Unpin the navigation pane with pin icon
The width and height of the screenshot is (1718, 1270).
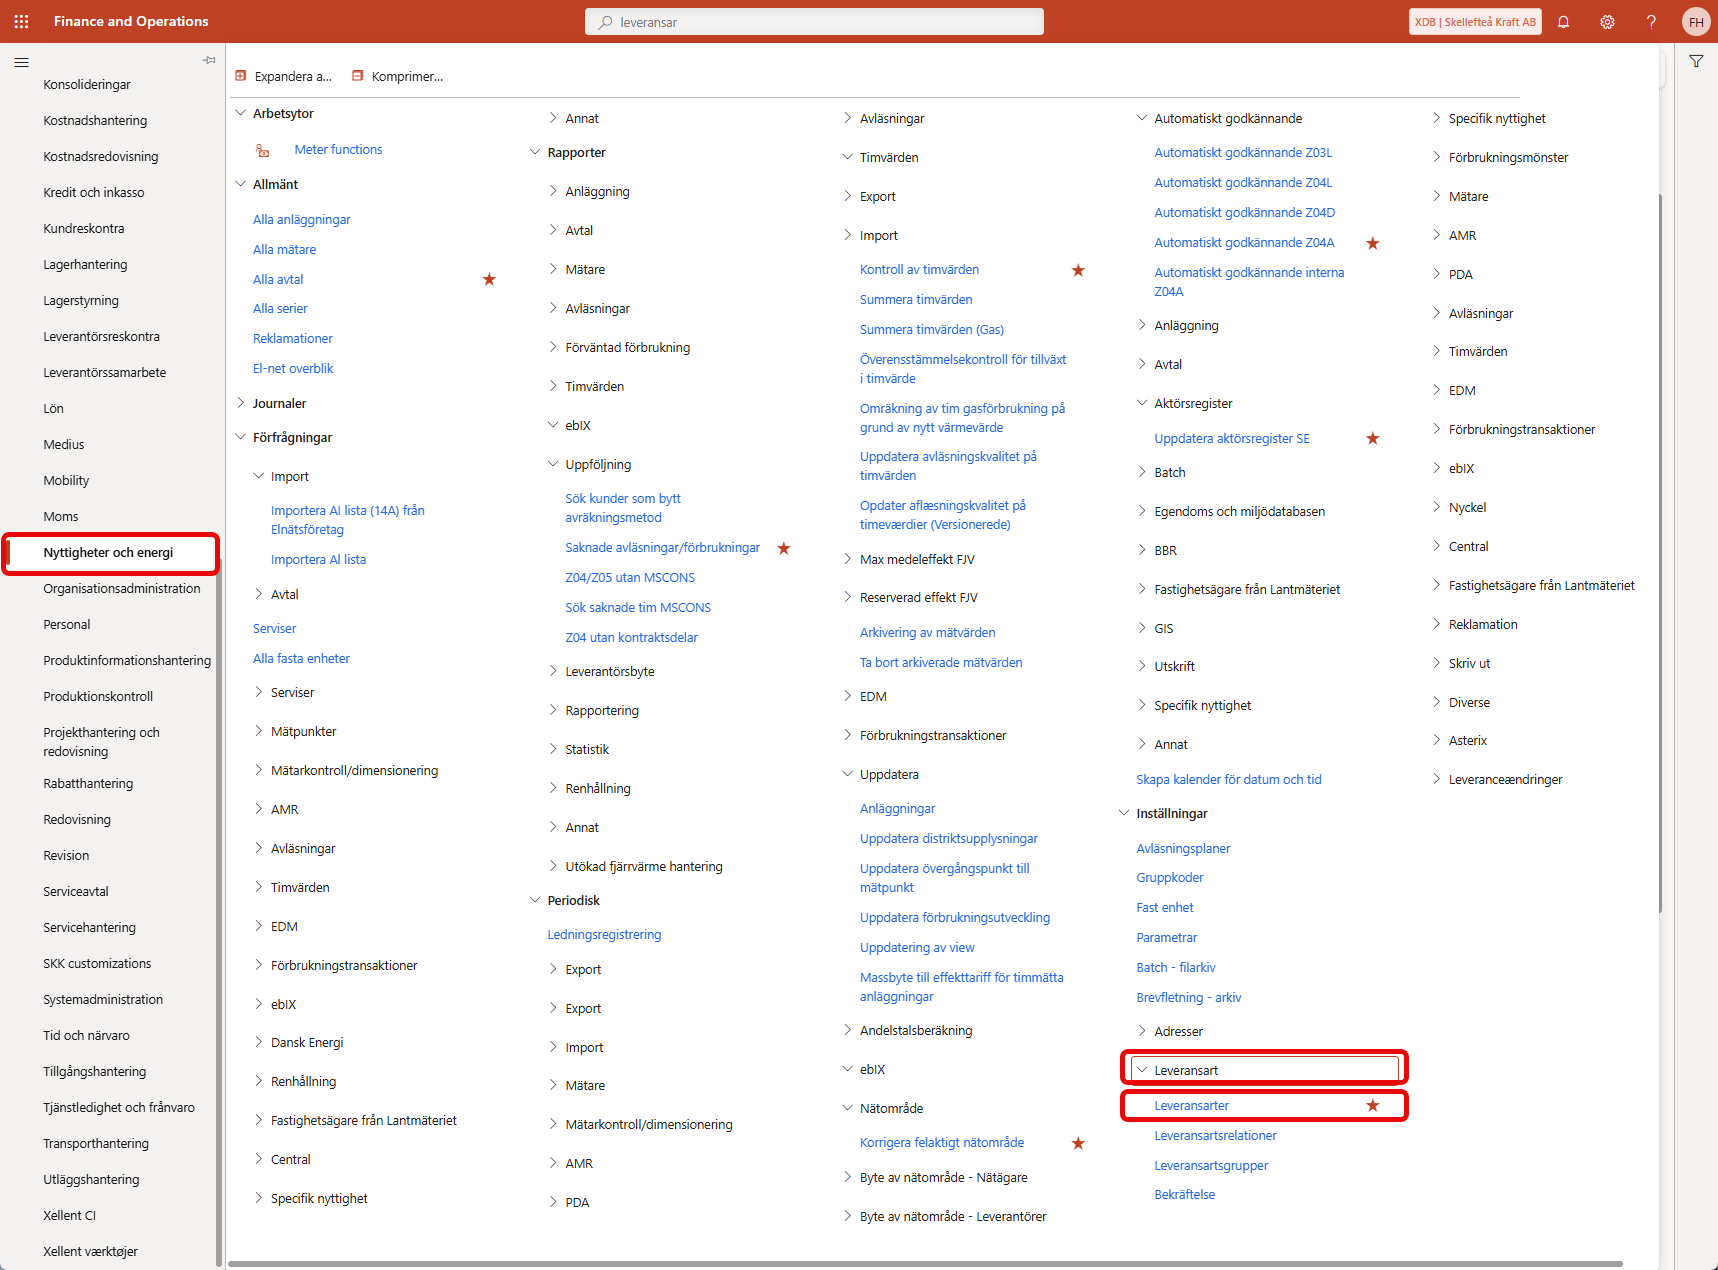(209, 61)
